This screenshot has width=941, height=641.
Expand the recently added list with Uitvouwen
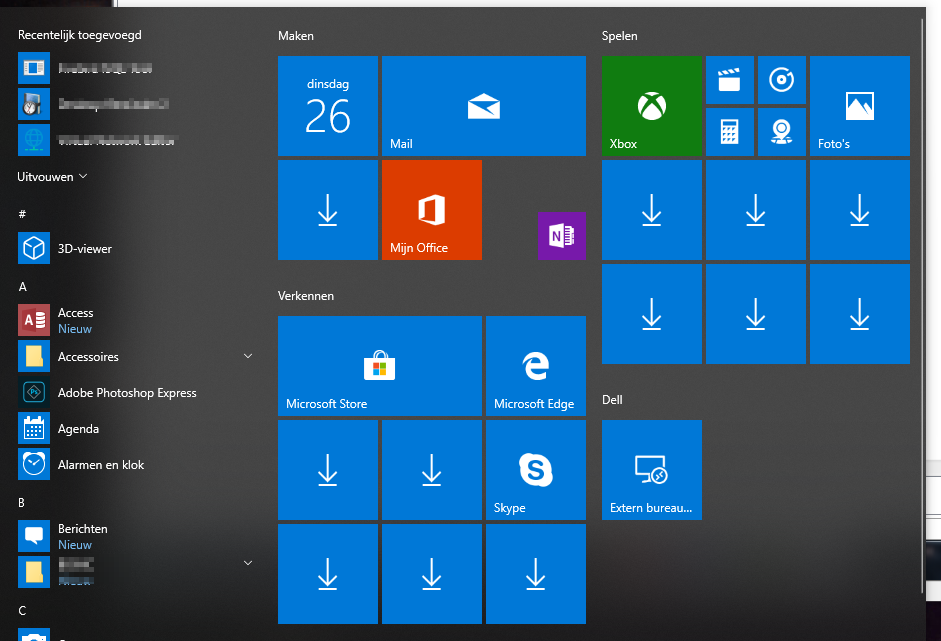[x=52, y=176]
